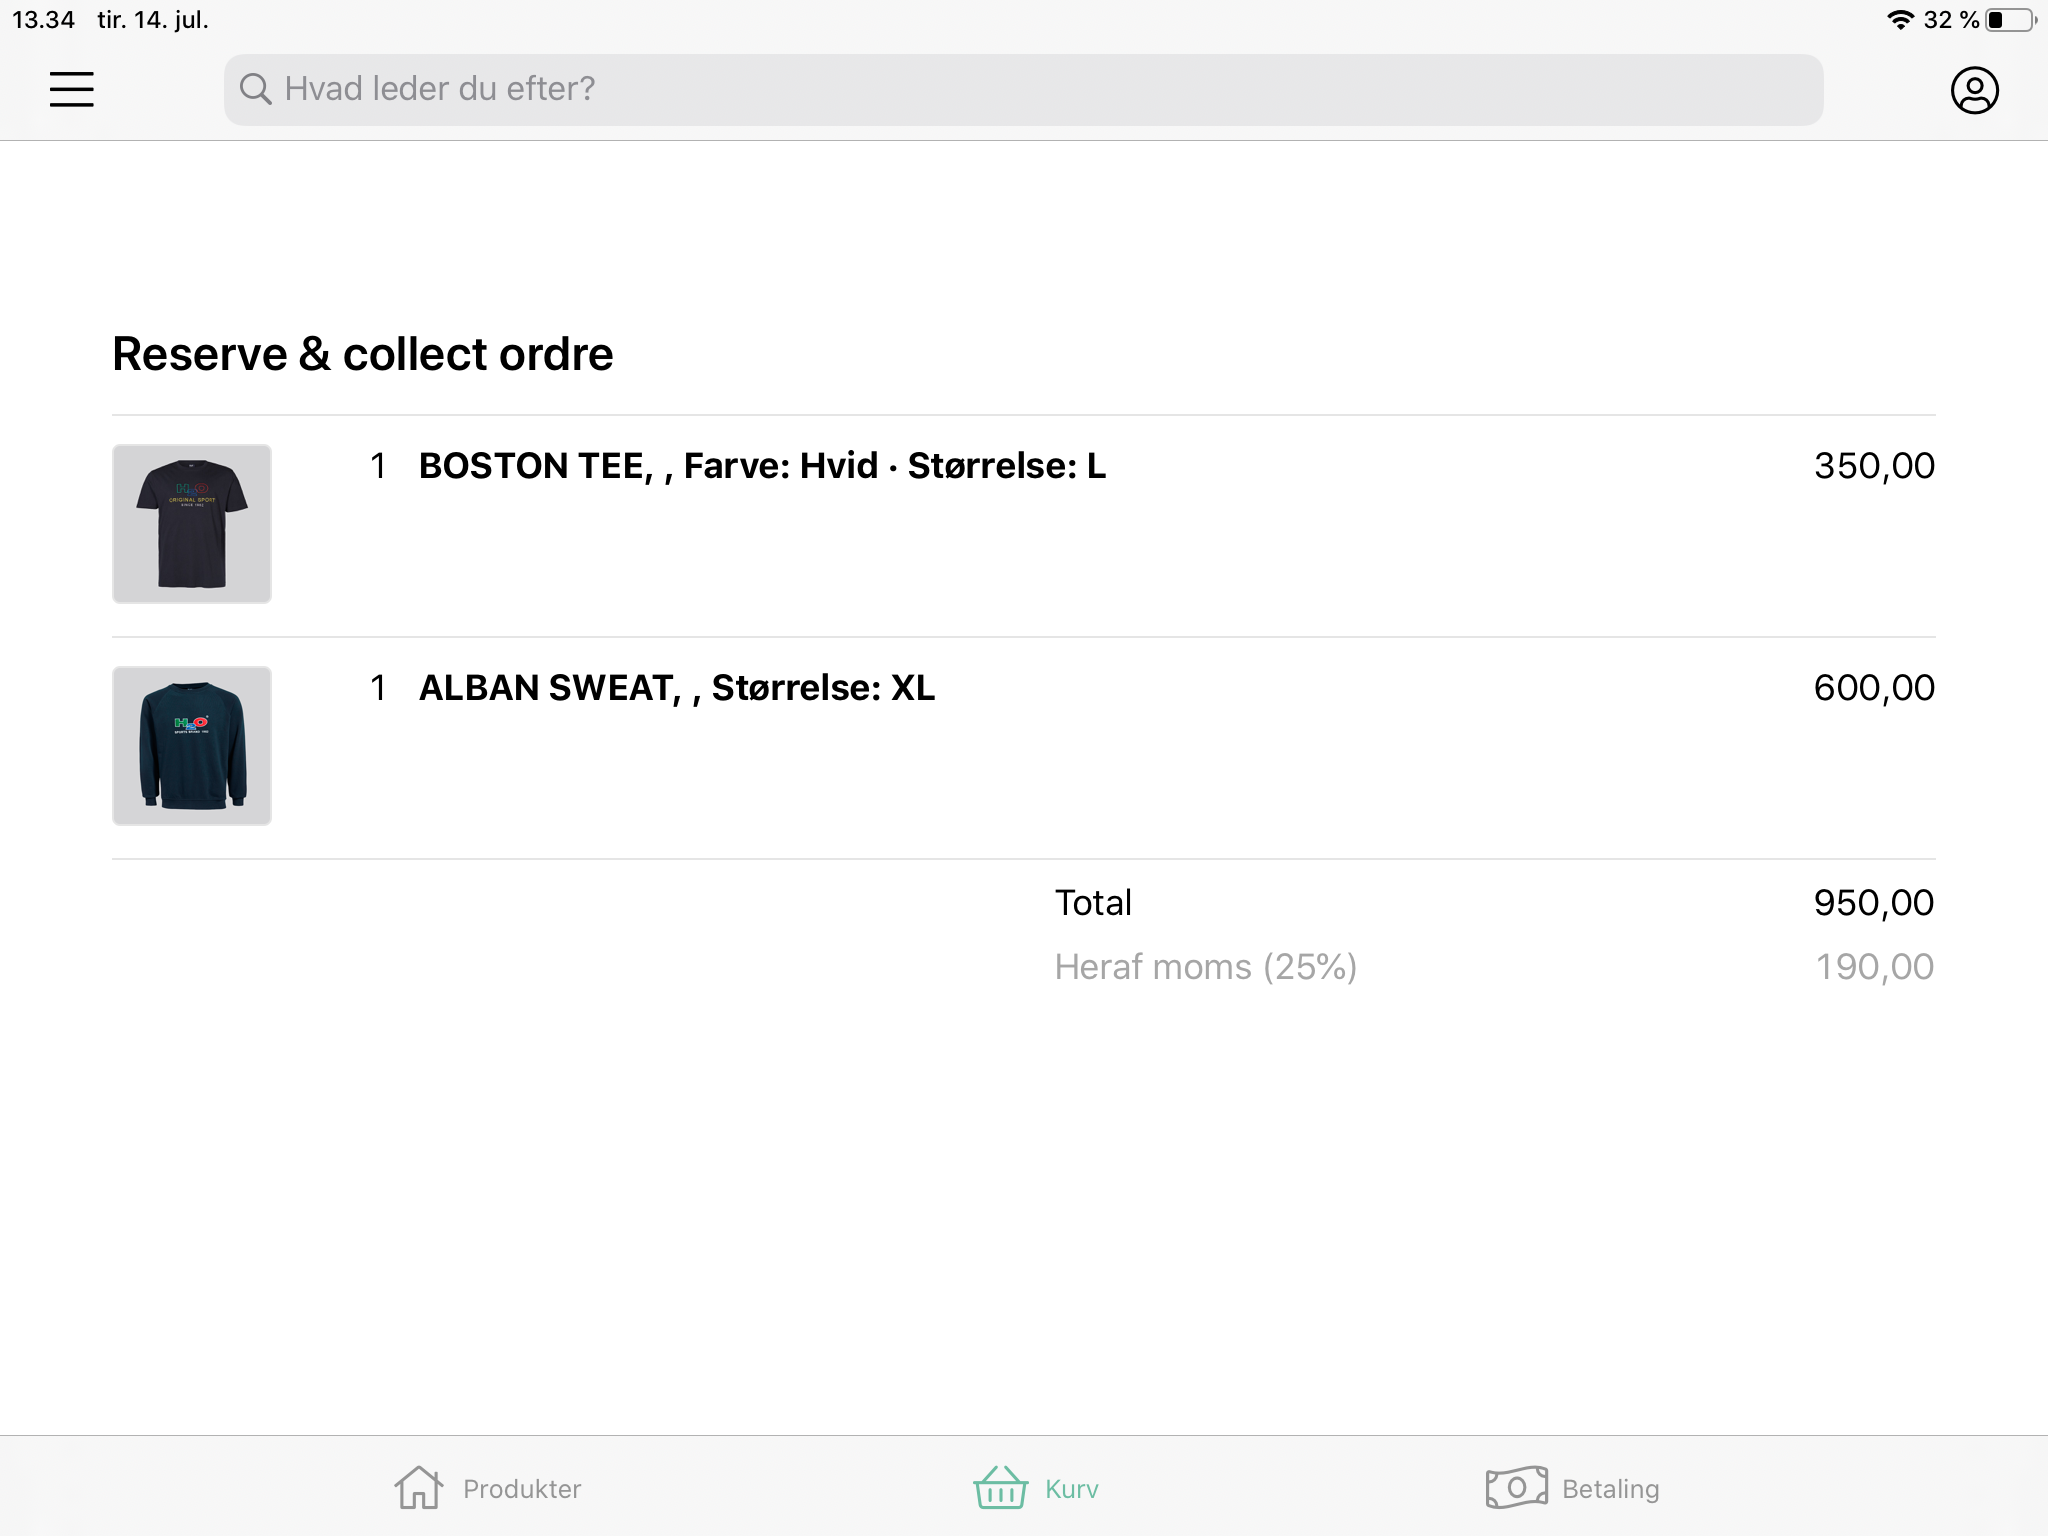Viewport: 2048px width, 1536px height.
Task: Switch to the Kurv tab
Action: 1071,1489
